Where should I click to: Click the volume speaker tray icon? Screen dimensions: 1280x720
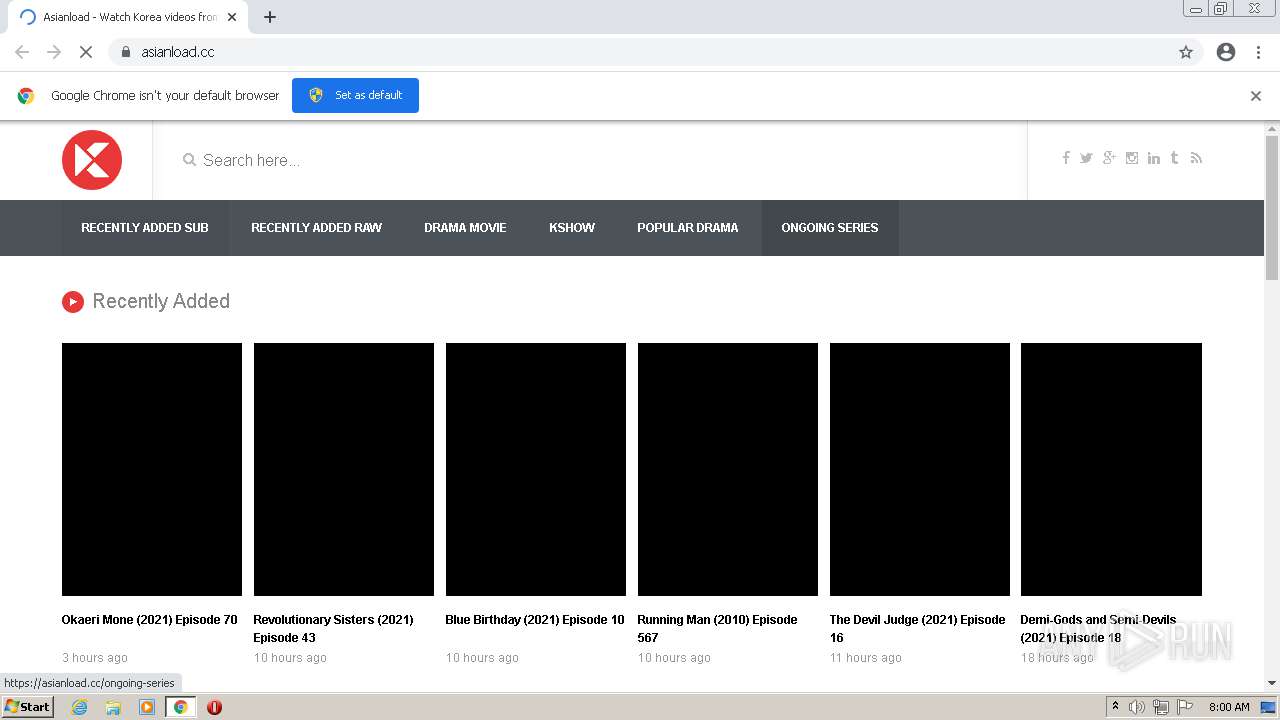(x=1137, y=707)
